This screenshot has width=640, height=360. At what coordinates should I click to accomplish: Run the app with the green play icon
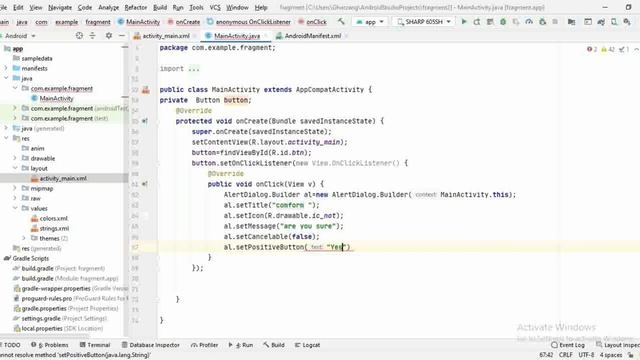point(464,22)
